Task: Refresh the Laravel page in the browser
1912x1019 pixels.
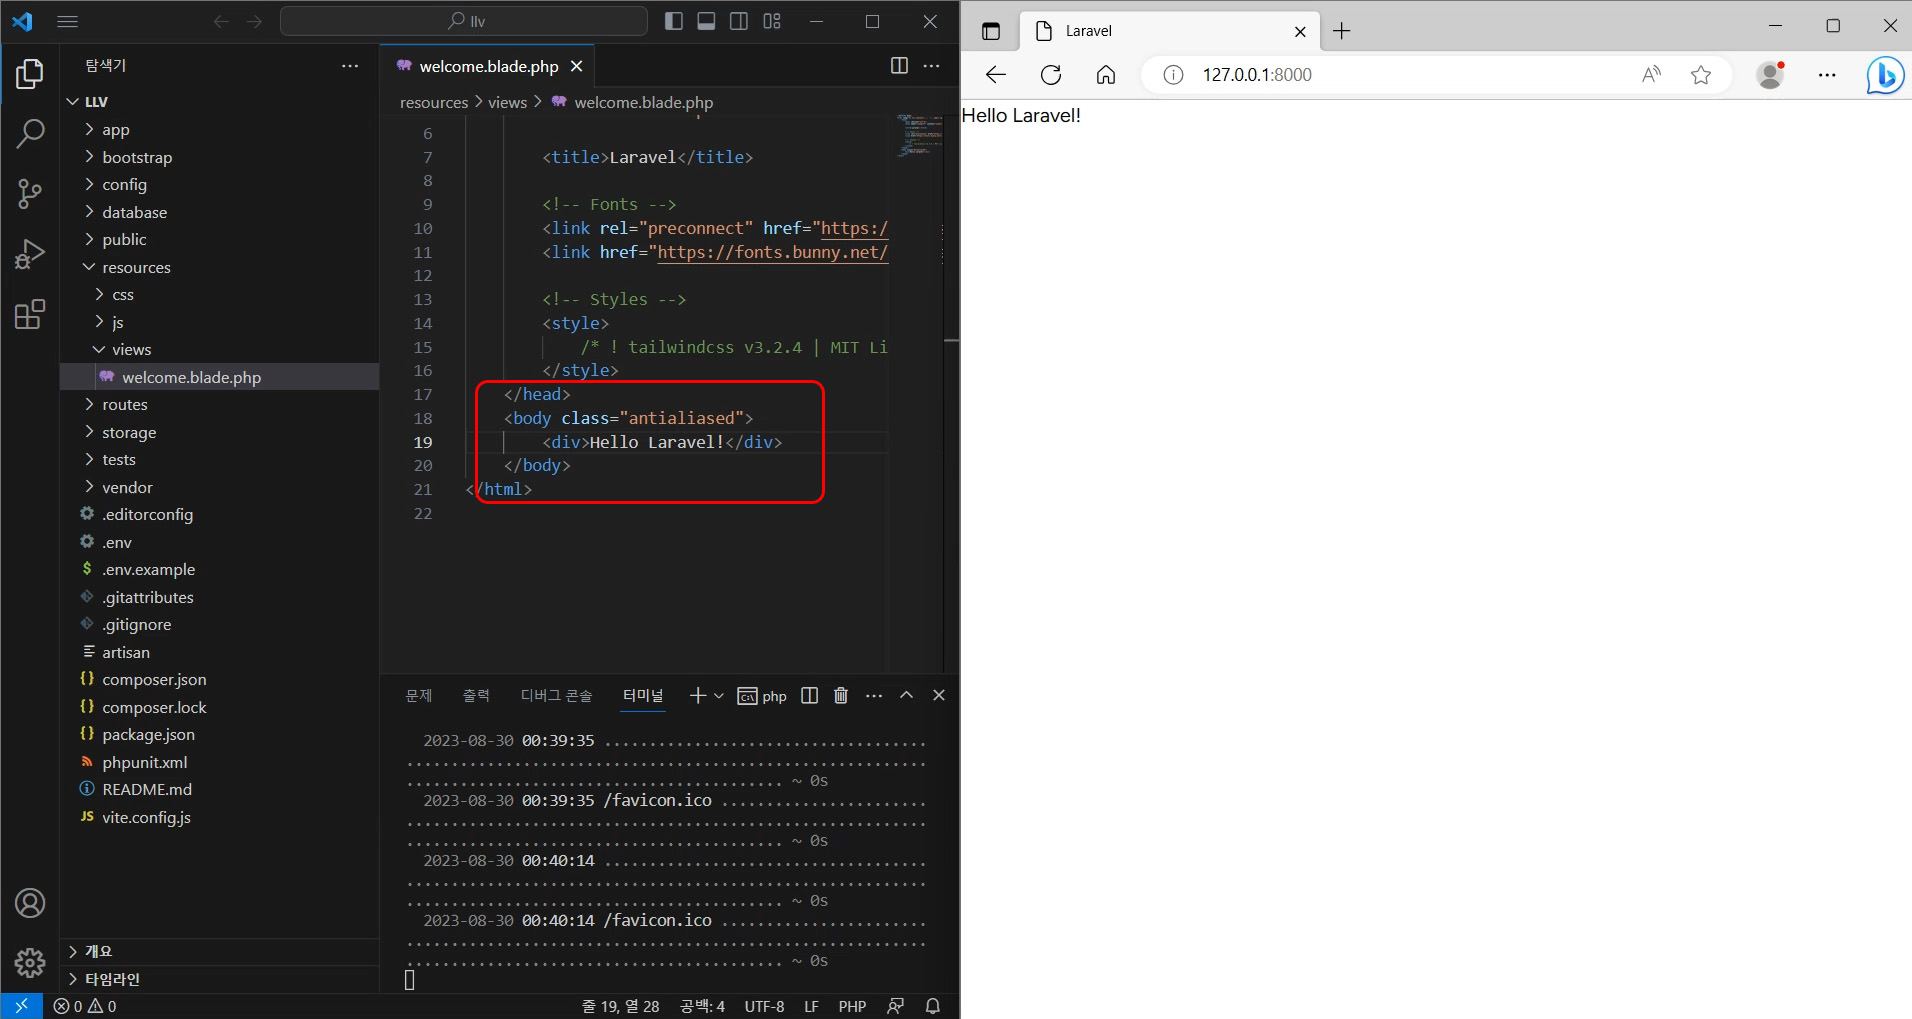Action: 1051,75
